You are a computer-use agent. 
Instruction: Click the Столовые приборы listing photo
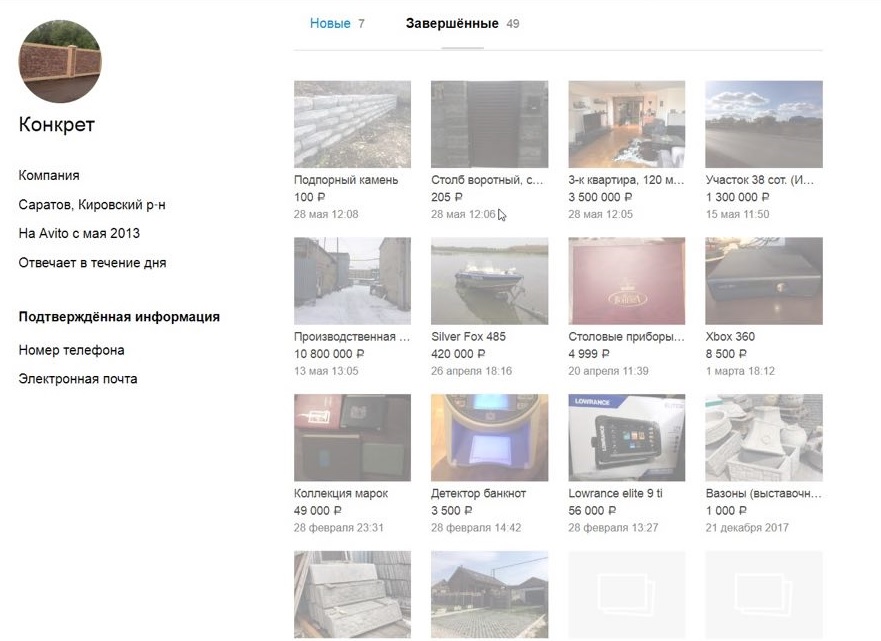[626, 281]
